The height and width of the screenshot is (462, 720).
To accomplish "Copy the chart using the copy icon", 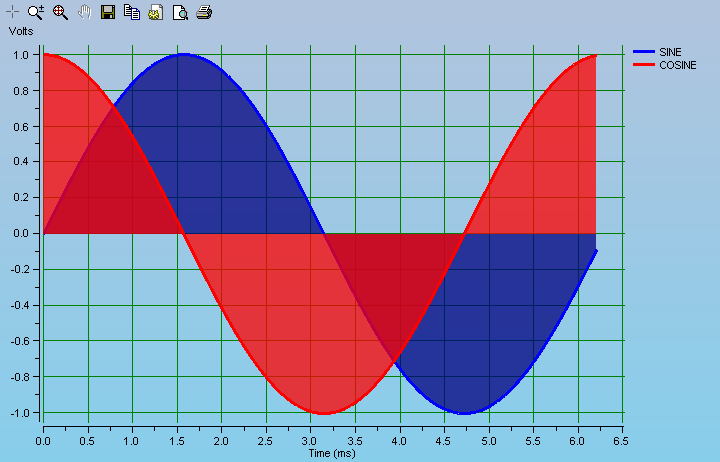I will point(132,12).
